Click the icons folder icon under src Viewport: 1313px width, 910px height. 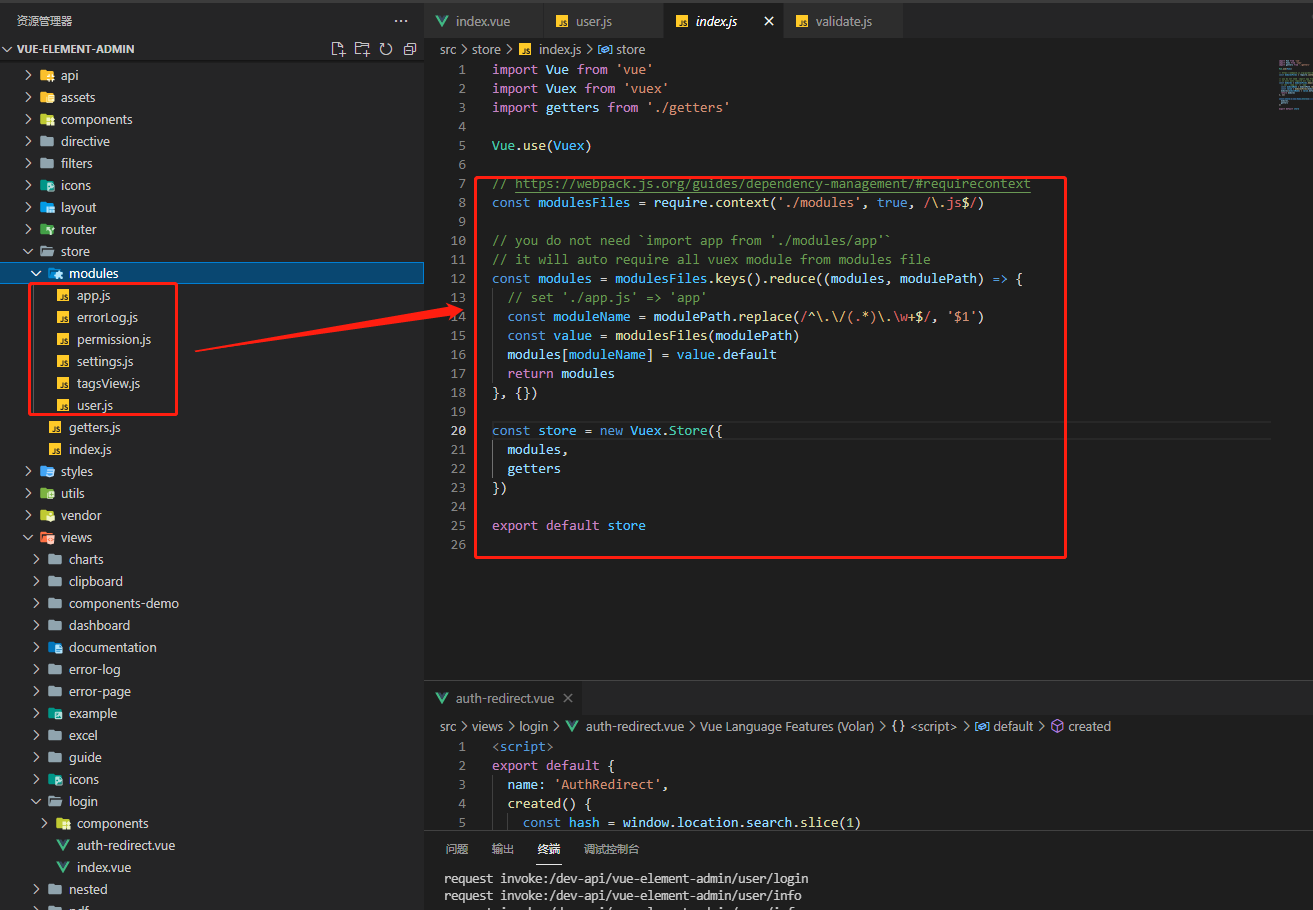(47, 185)
